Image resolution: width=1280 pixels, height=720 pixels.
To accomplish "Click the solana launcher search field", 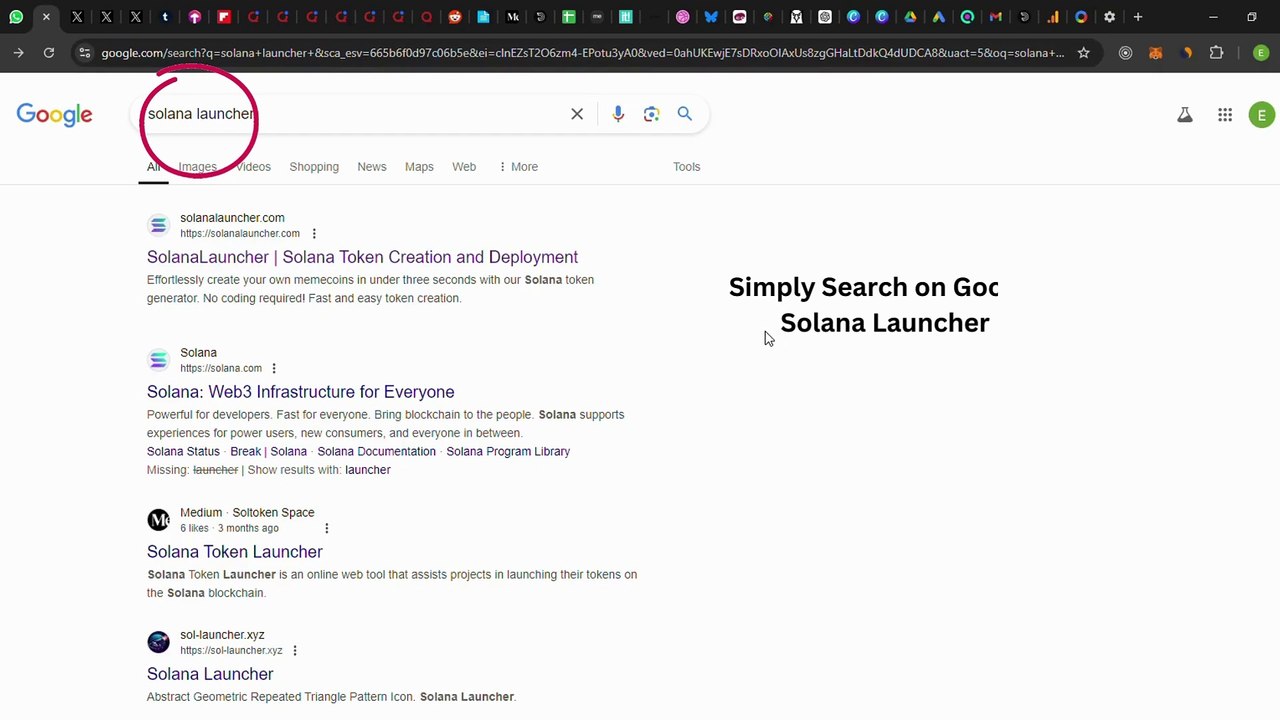I will pyautogui.click(x=350, y=114).
